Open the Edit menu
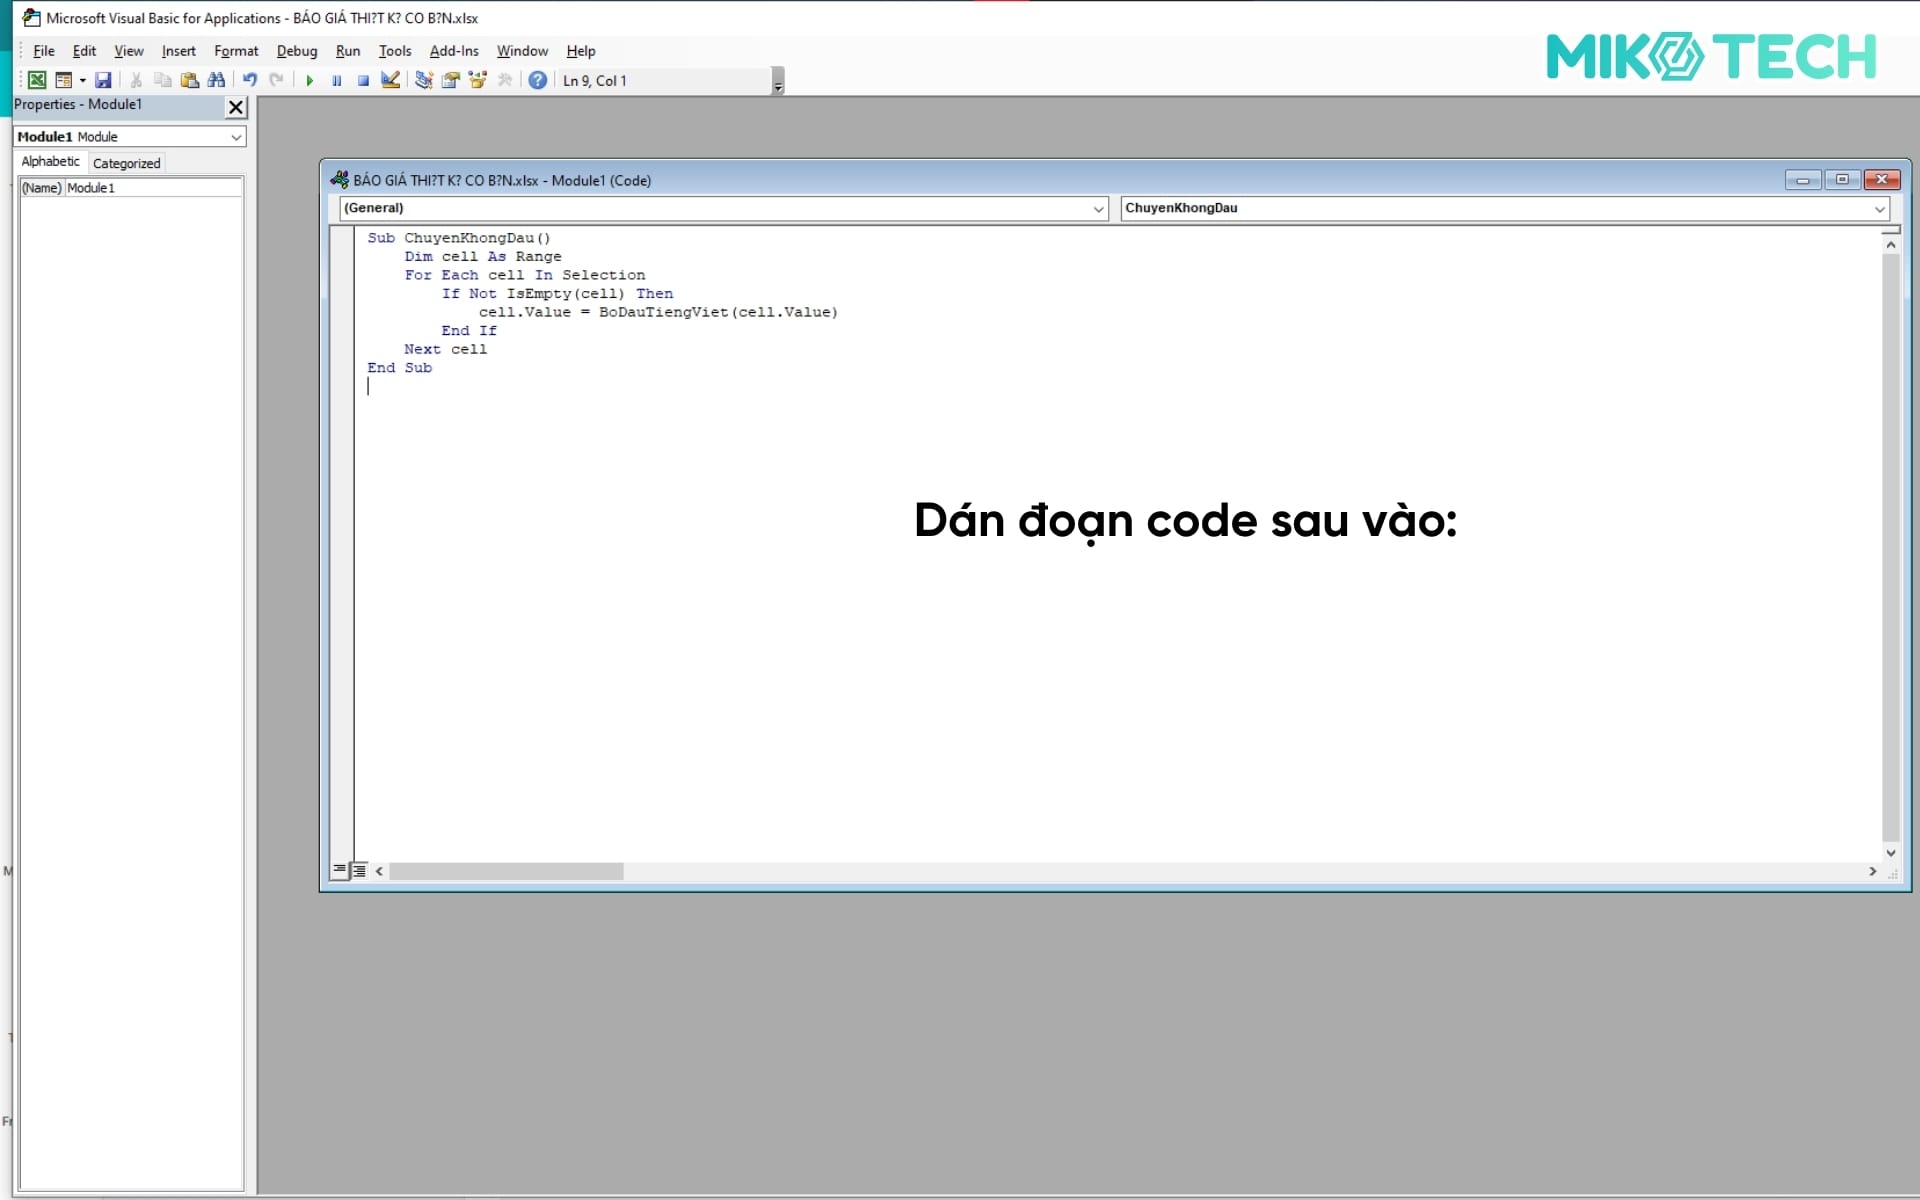This screenshot has width=1920, height=1200. tap(84, 51)
